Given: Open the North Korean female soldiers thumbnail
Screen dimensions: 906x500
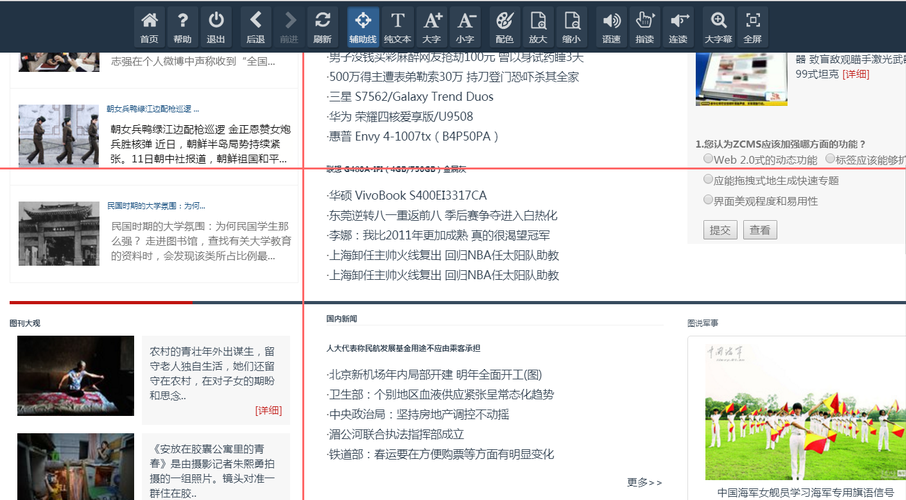Looking at the screenshot, I should click(58, 135).
